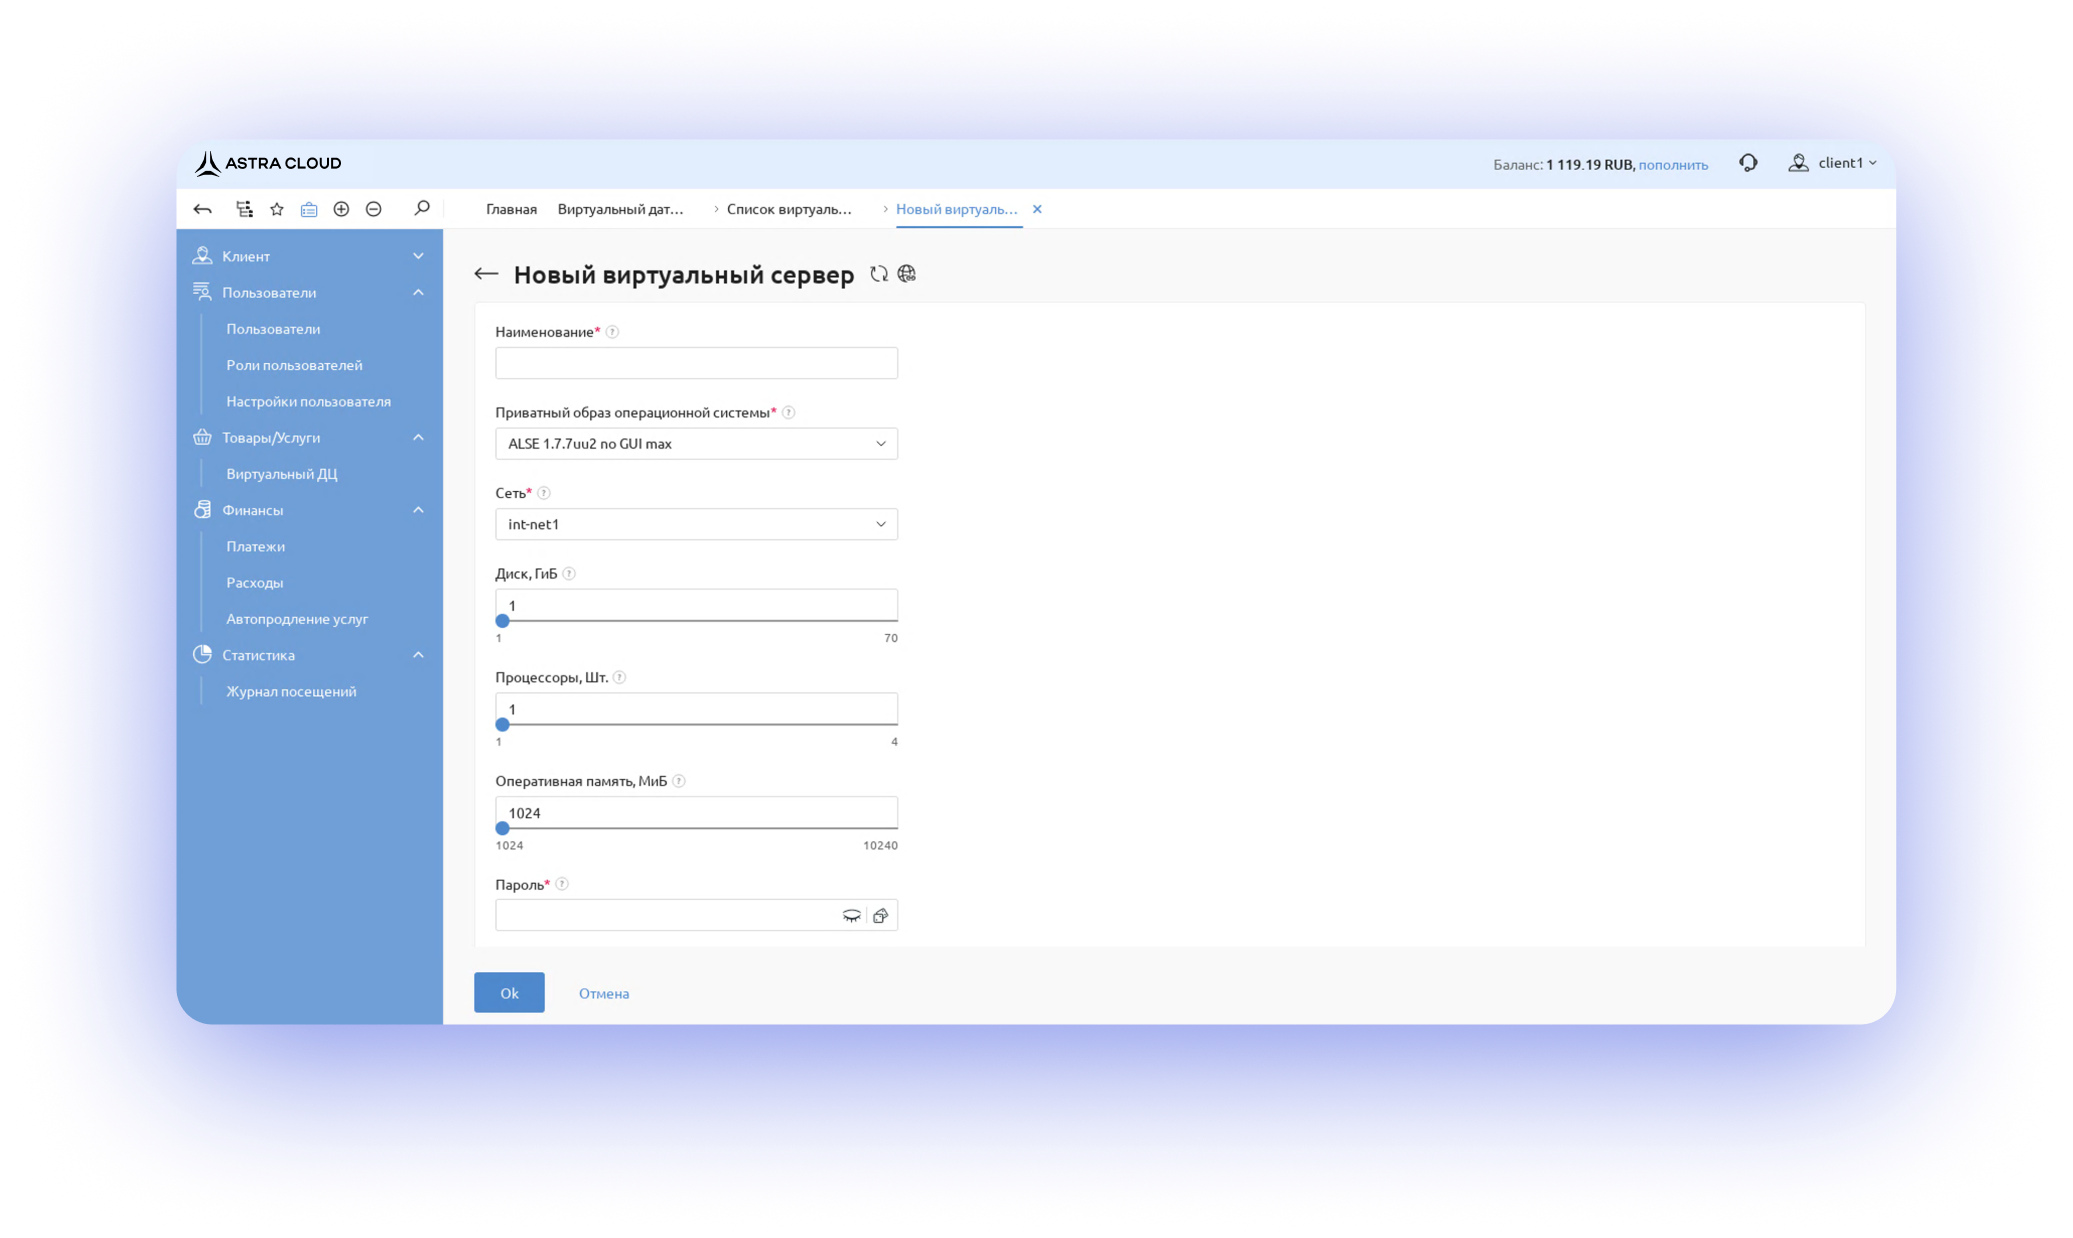Click the Ok button
This screenshot has width=2073, height=1238.
(509, 993)
